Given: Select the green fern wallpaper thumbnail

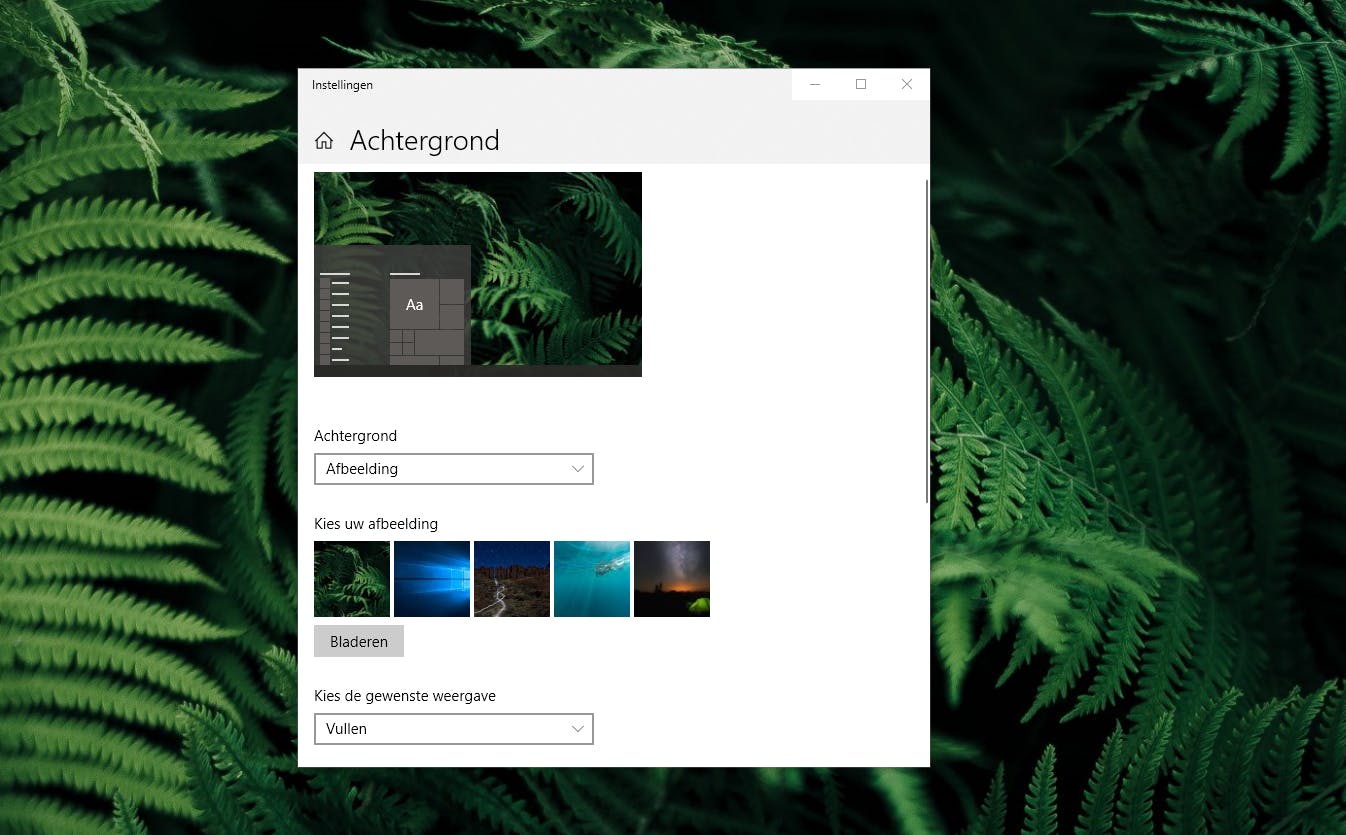Looking at the screenshot, I should [352, 579].
